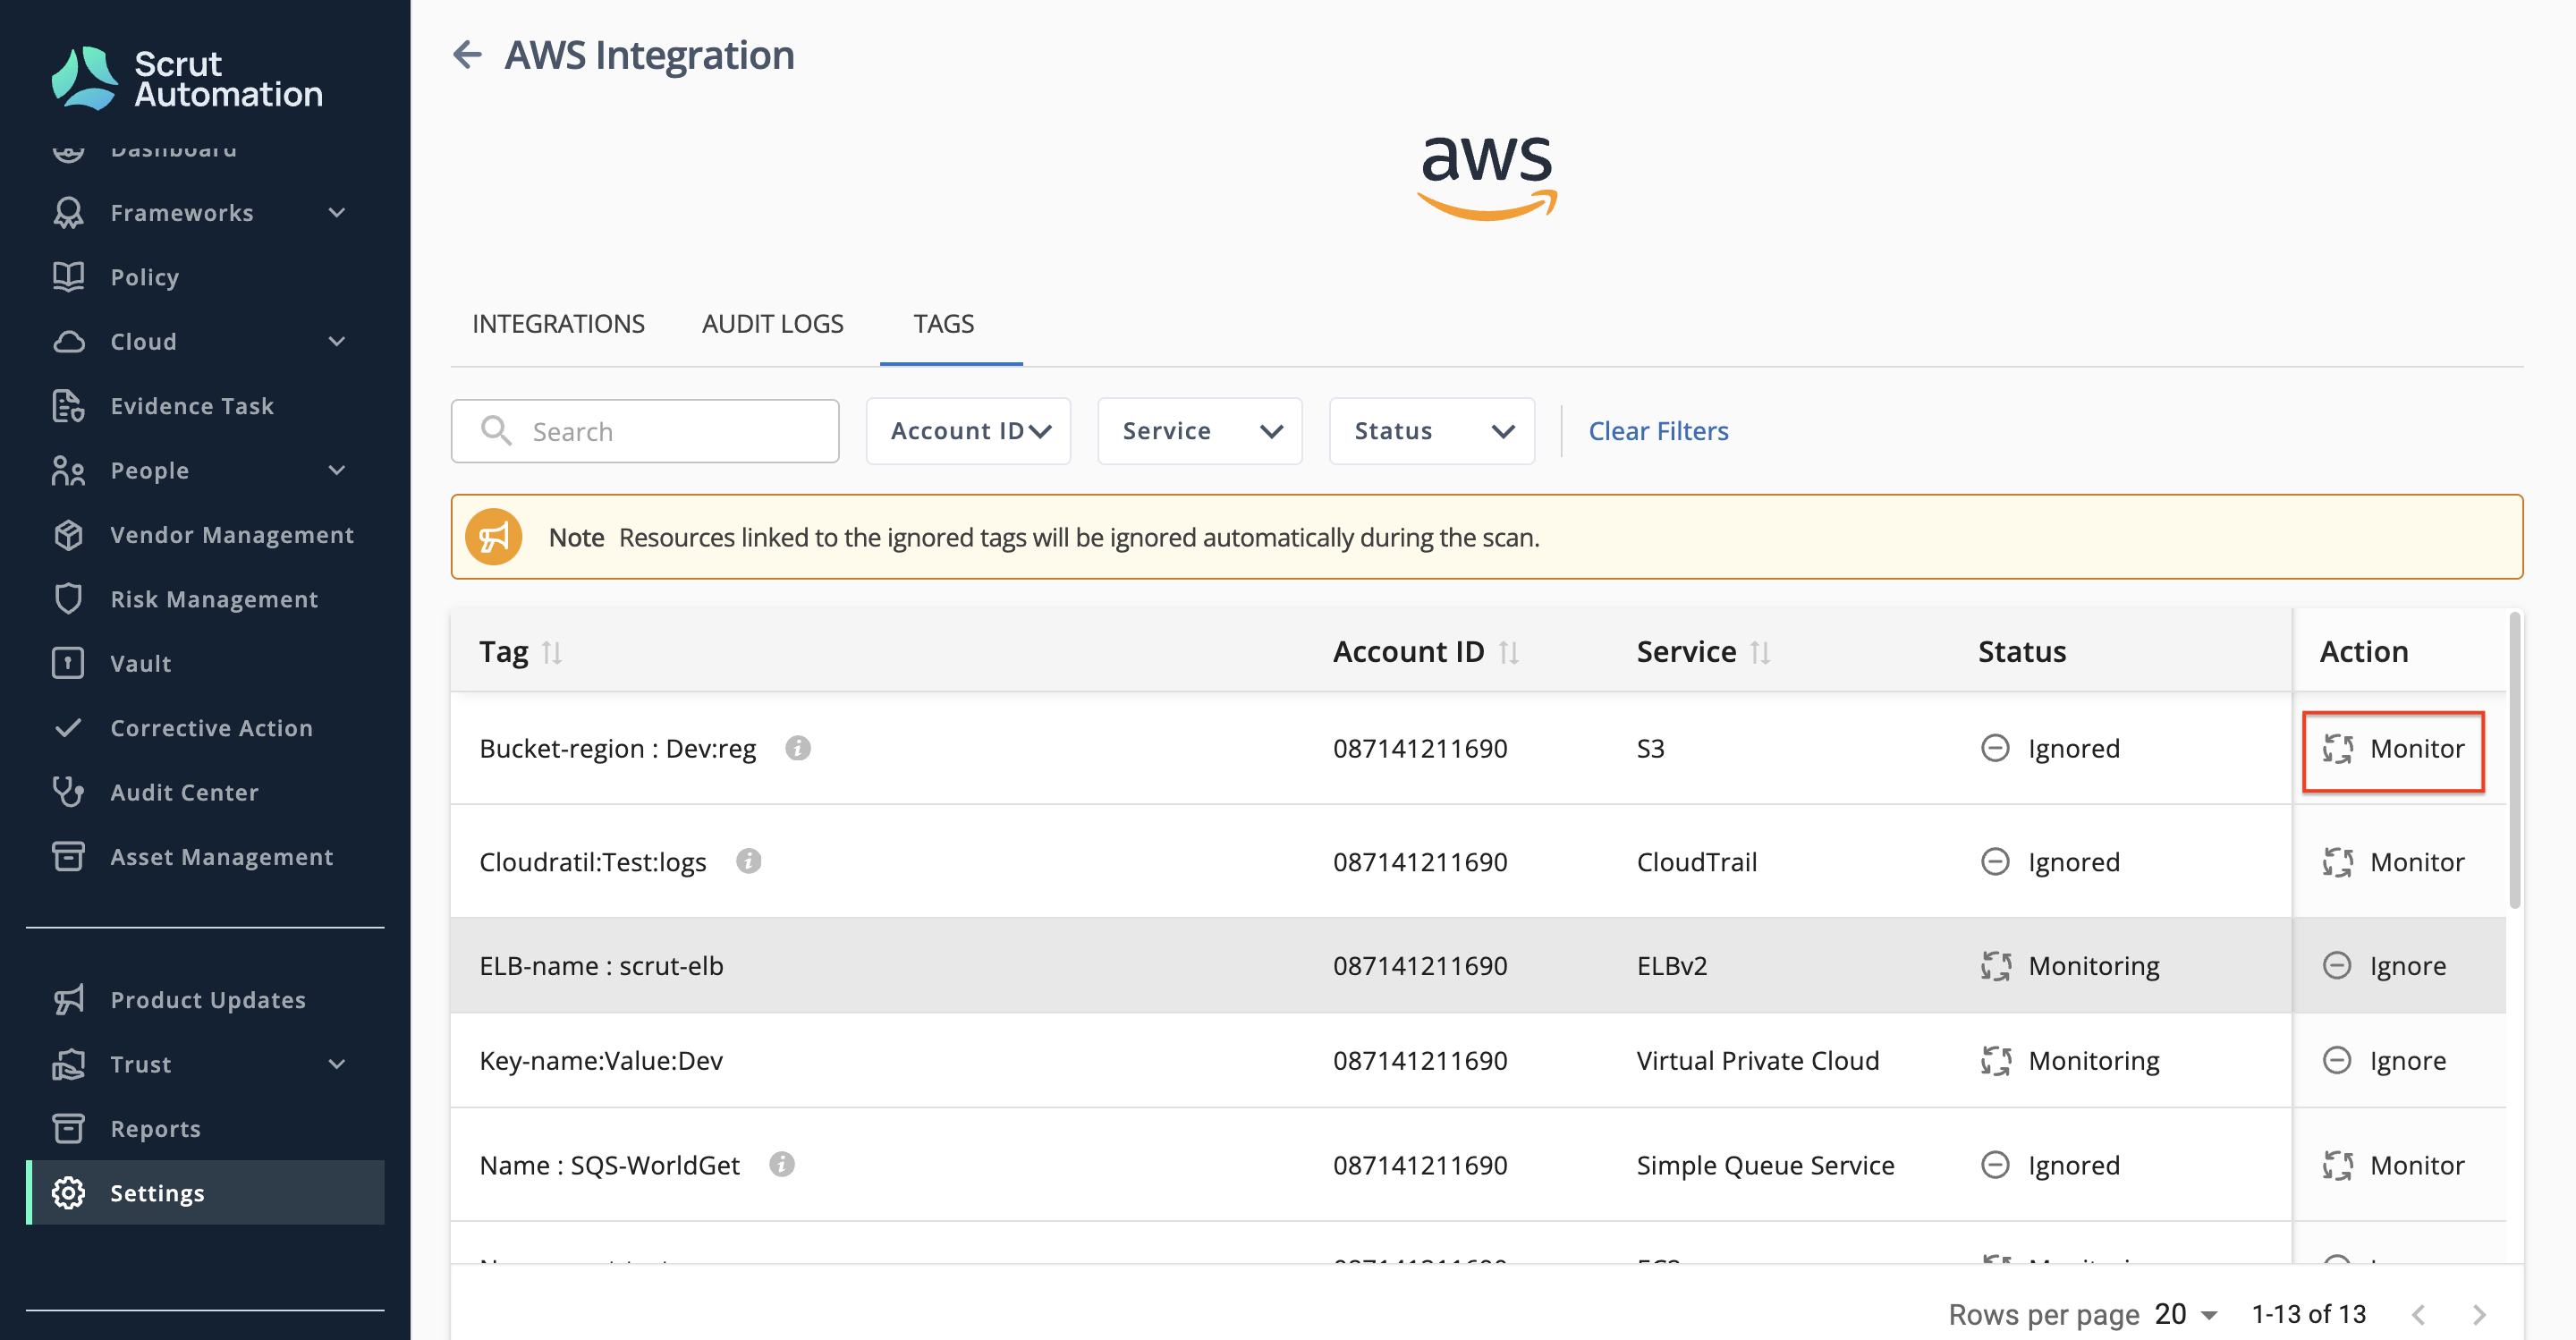Click the Simple Queue Service cell
This screenshot has width=2576, height=1340.
1765,1166
